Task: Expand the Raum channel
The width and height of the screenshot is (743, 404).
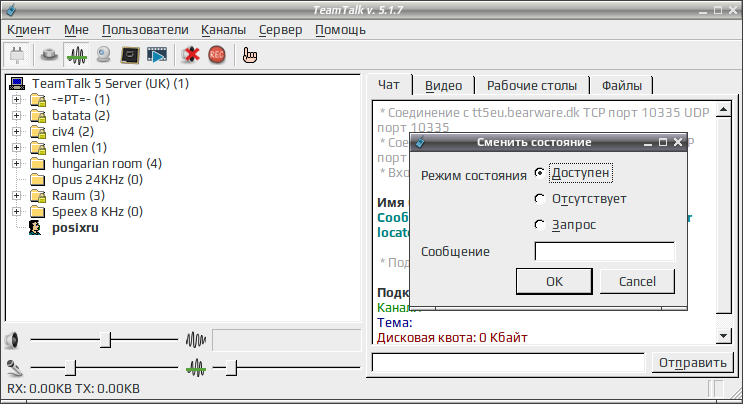Action: pyautogui.click(x=17, y=196)
